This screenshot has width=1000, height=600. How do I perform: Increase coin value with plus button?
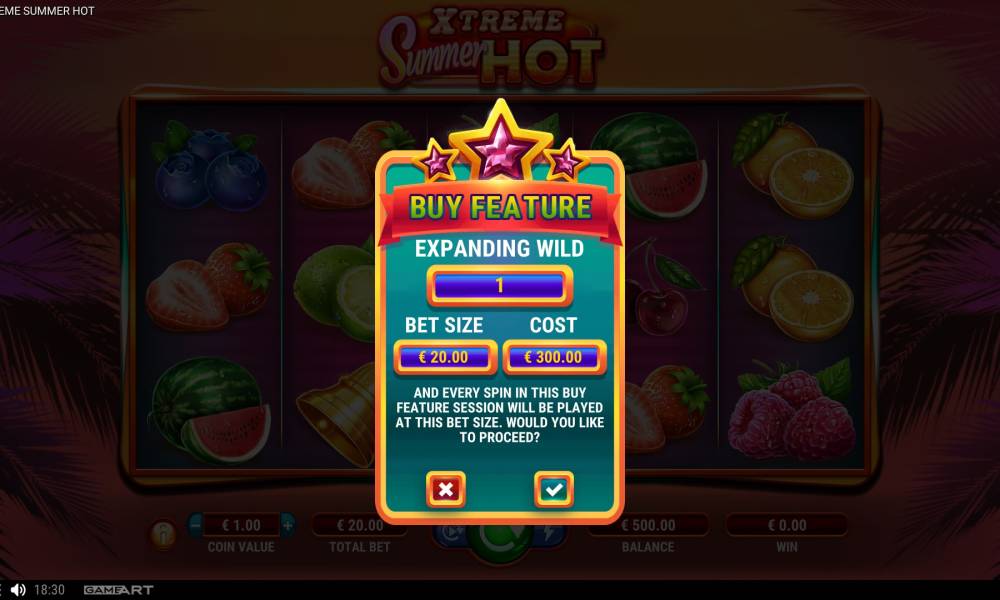pos(288,525)
